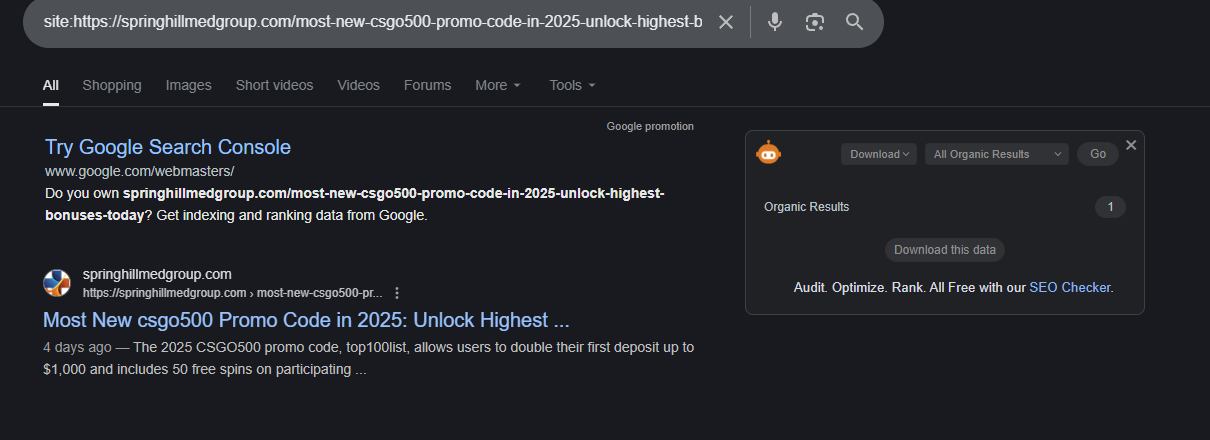Open the Short videos tab
This screenshot has width=1210, height=440.
pyautogui.click(x=274, y=85)
